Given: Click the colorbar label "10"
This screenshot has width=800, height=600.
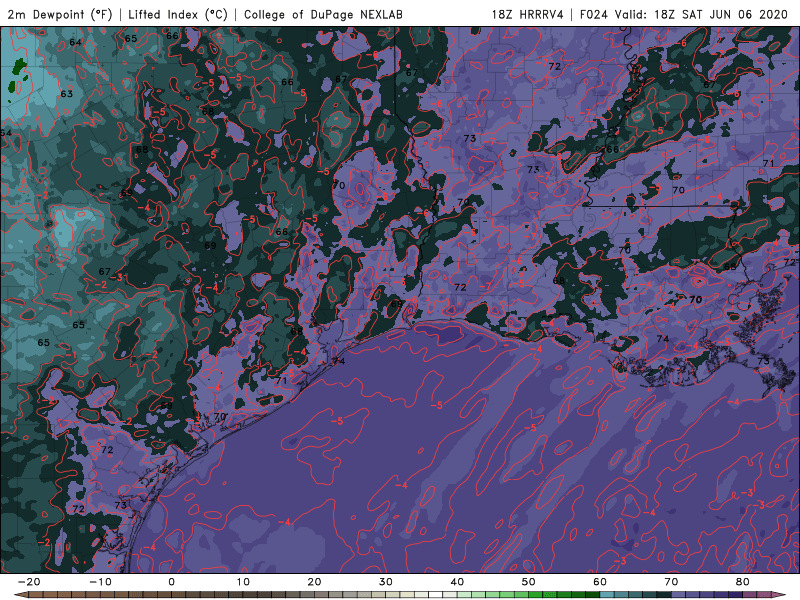Looking at the screenshot, I should [243, 582].
